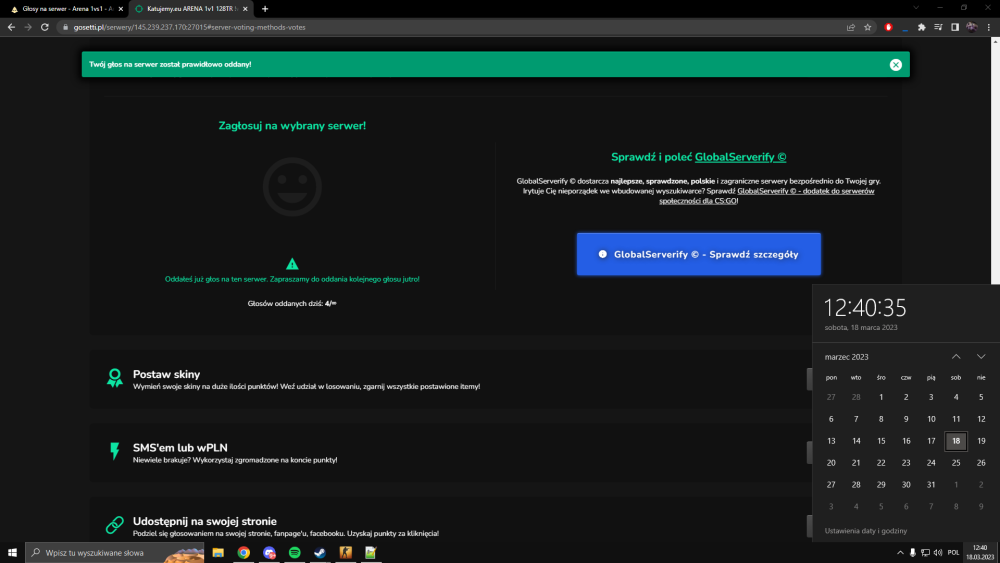Switch to the Głosy na serwer tab

pos(67,9)
